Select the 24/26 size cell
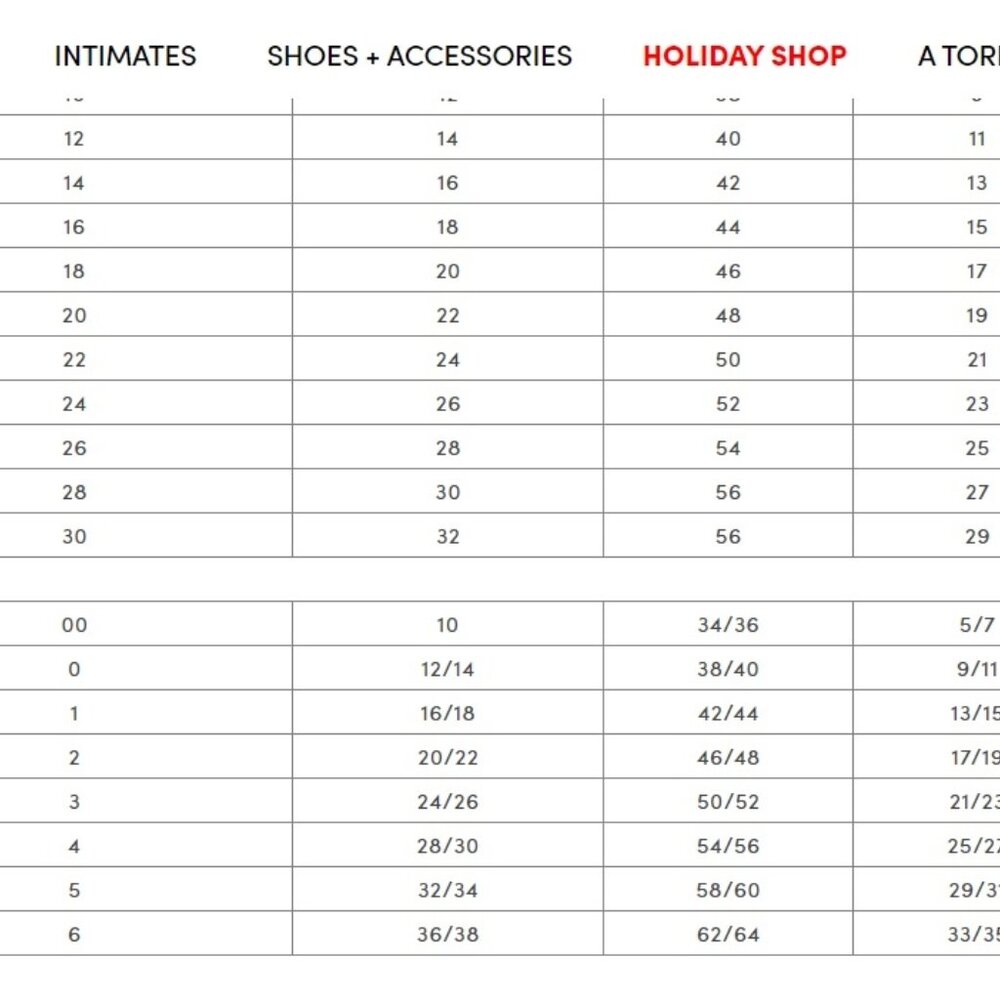This screenshot has height=1000, width=1000. (x=448, y=801)
